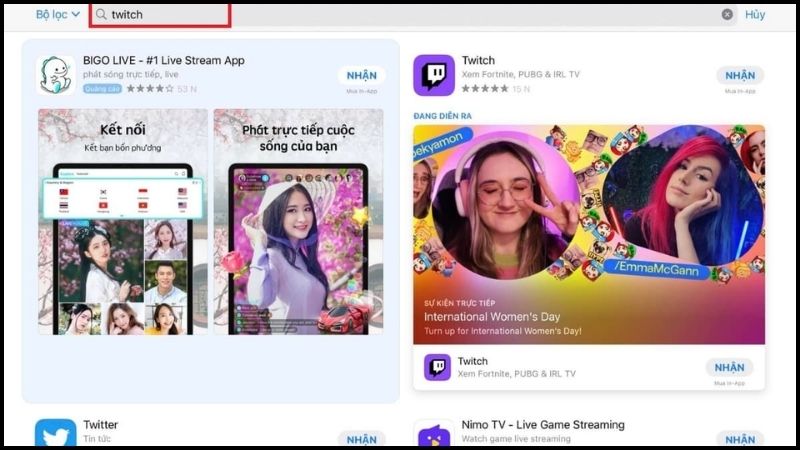
Task: Click the ĐANG DIỄN RA label
Action: click(x=442, y=116)
